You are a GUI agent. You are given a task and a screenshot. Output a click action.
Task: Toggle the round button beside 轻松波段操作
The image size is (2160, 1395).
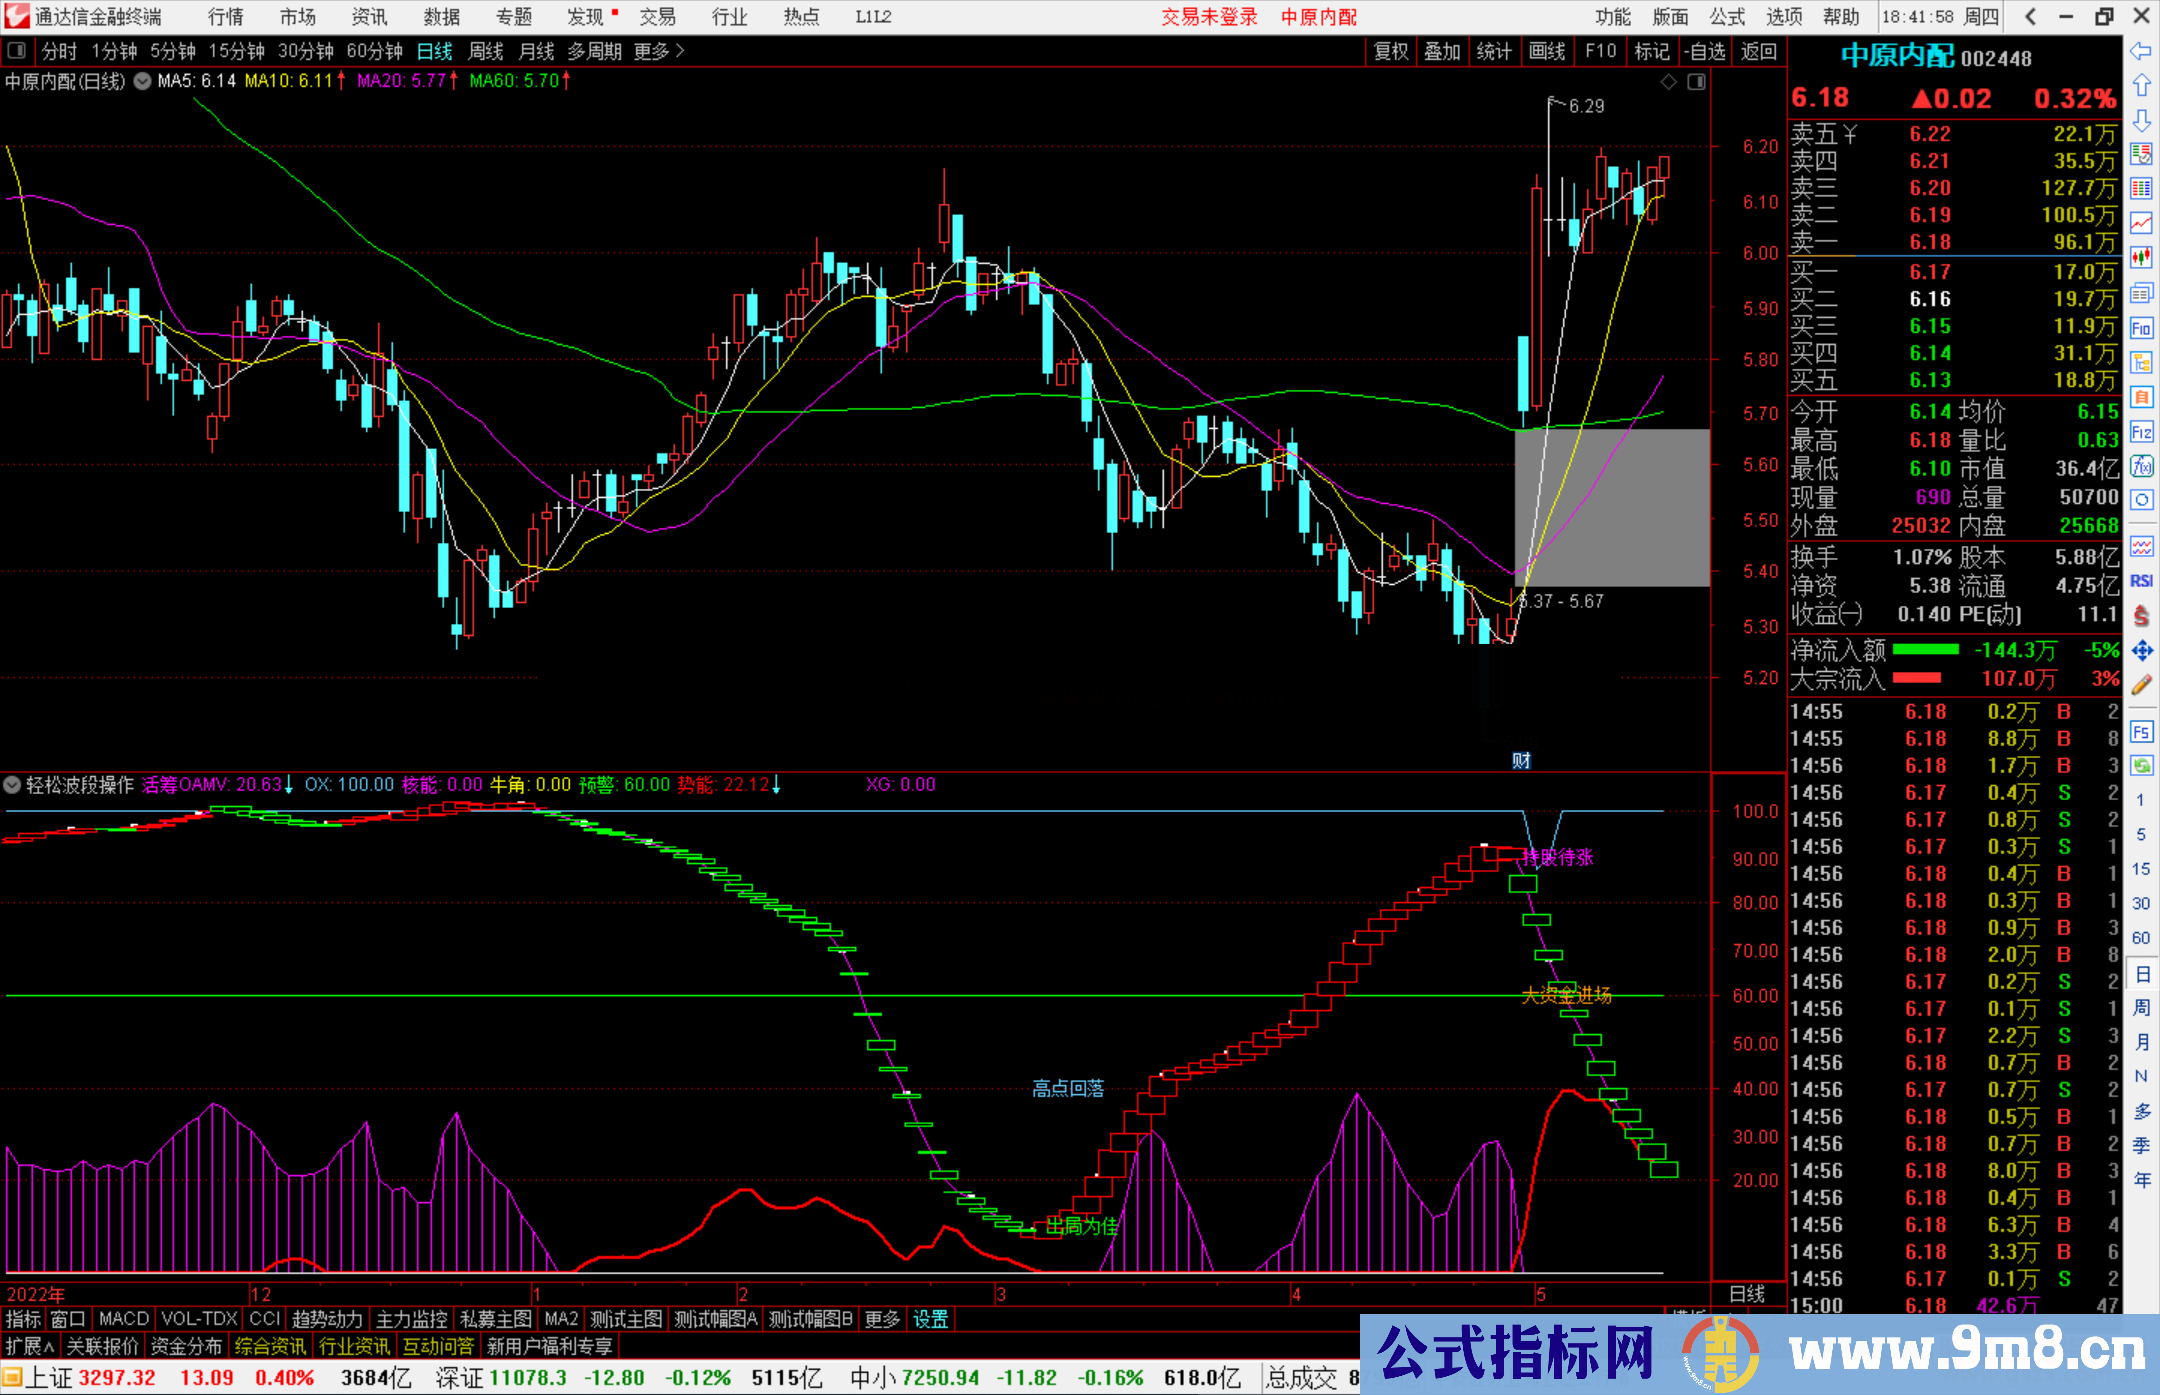(x=13, y=785)
